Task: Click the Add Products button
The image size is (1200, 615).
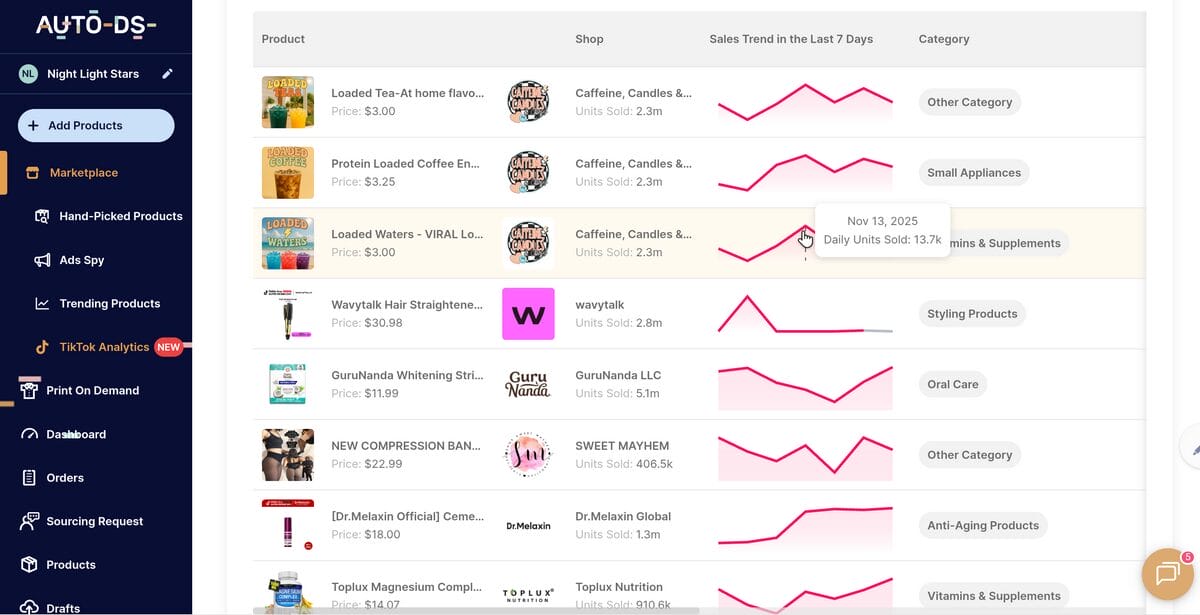Action: [x=95, y=125]
